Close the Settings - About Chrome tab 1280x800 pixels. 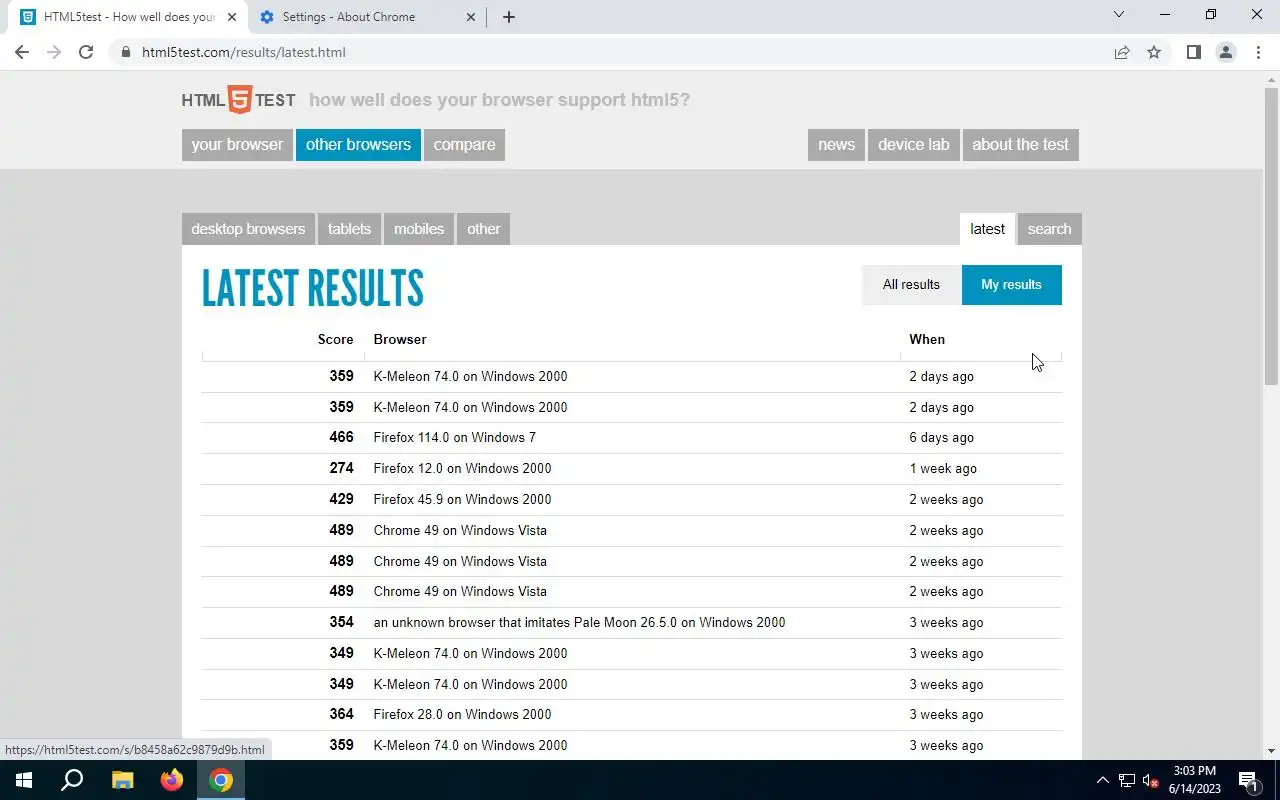coord(471,17)
